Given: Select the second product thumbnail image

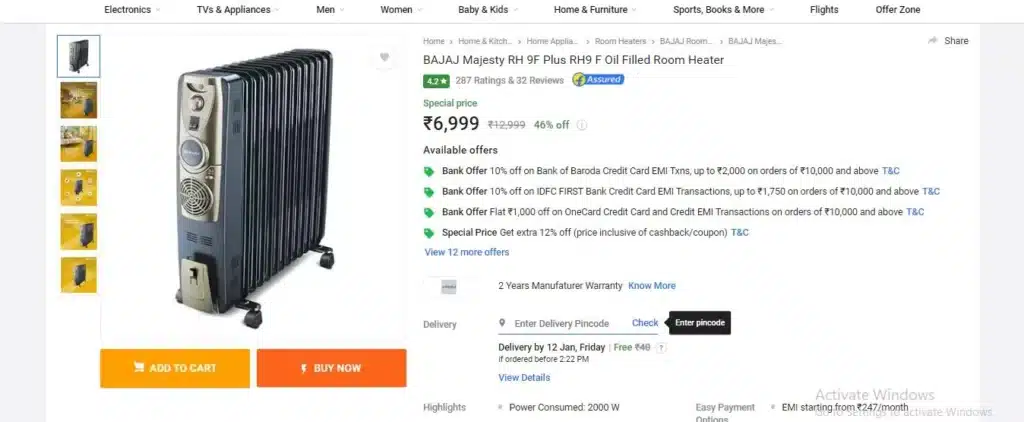Looking at the screenshot, I should pyautogui.click(x=79, y=100).
